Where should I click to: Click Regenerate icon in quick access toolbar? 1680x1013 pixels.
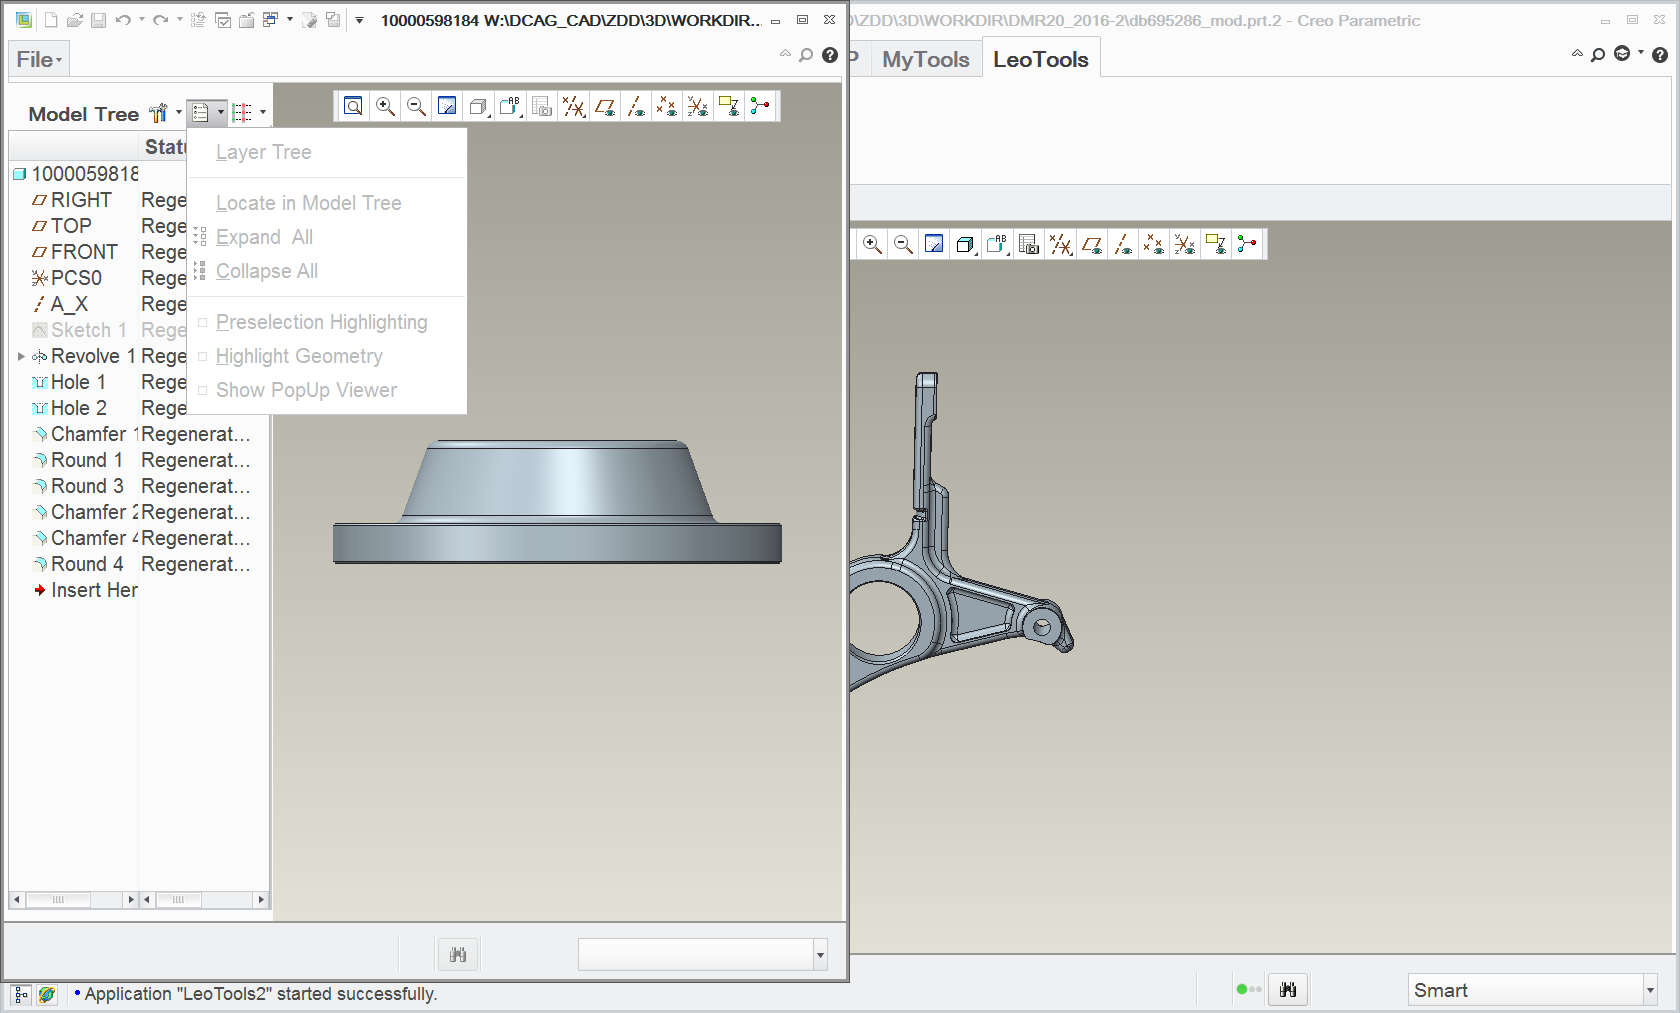pyautogui.click(x=198, y=20)
